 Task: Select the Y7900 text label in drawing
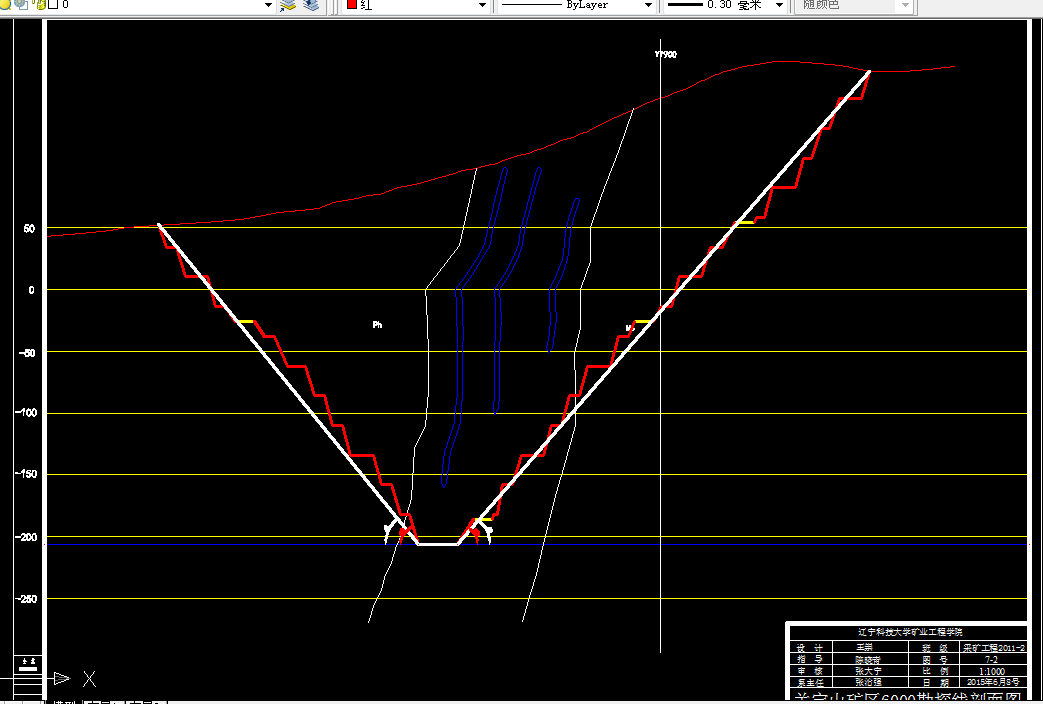click(x=666, y=55)
